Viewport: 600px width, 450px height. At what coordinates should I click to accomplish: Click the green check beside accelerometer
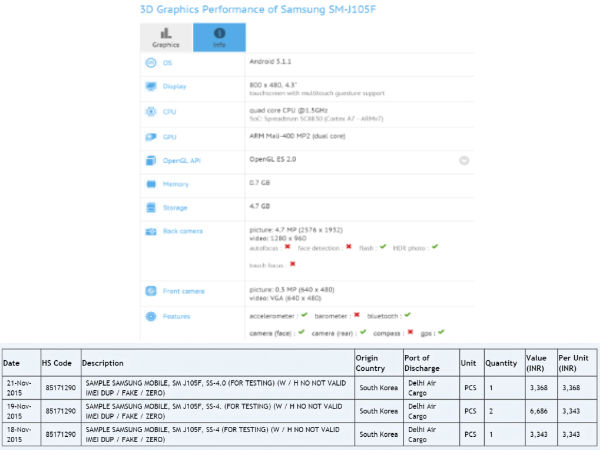tap(304, 315)
